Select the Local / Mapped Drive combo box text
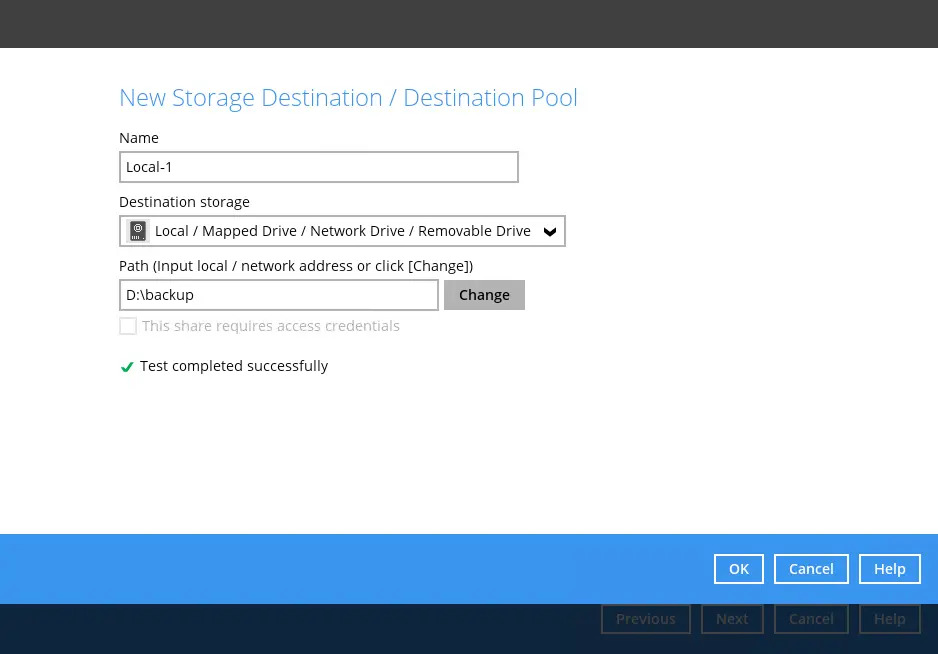This screenshot has height=654, width=938. [x=342, y=231]
